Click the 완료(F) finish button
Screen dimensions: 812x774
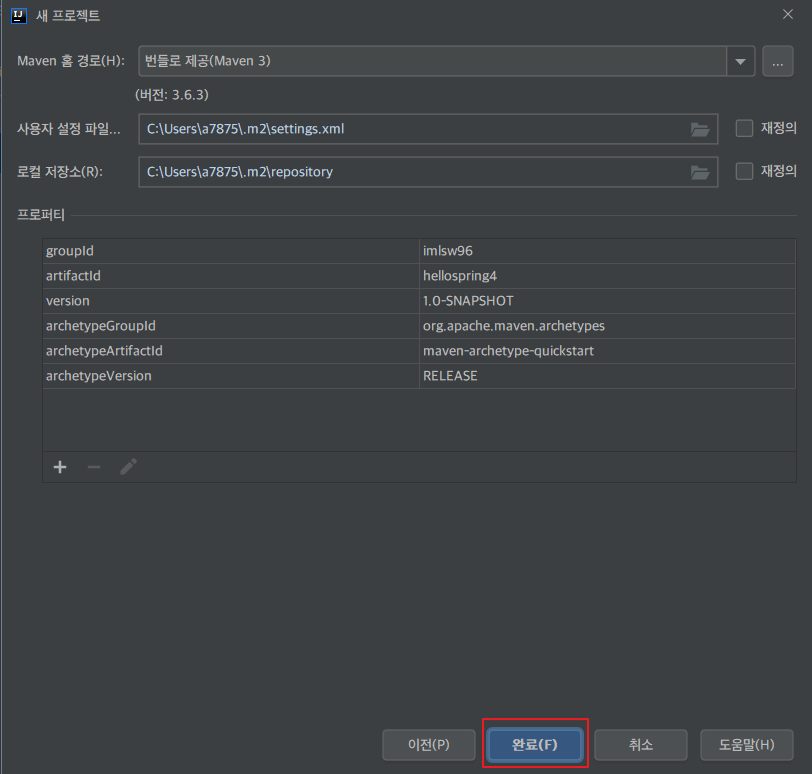[535, 745]
